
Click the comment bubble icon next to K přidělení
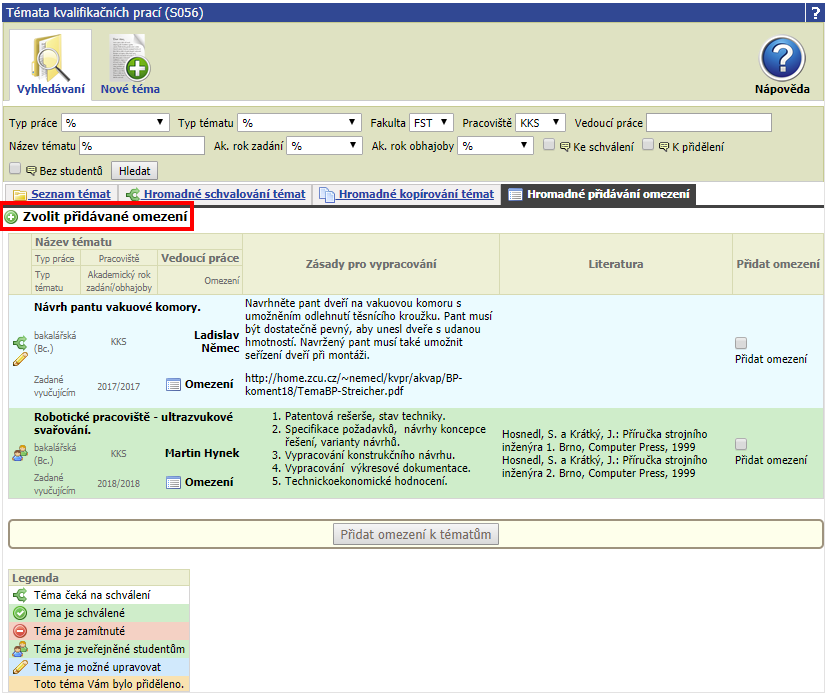pyautogui.click(x=663, y=146)
